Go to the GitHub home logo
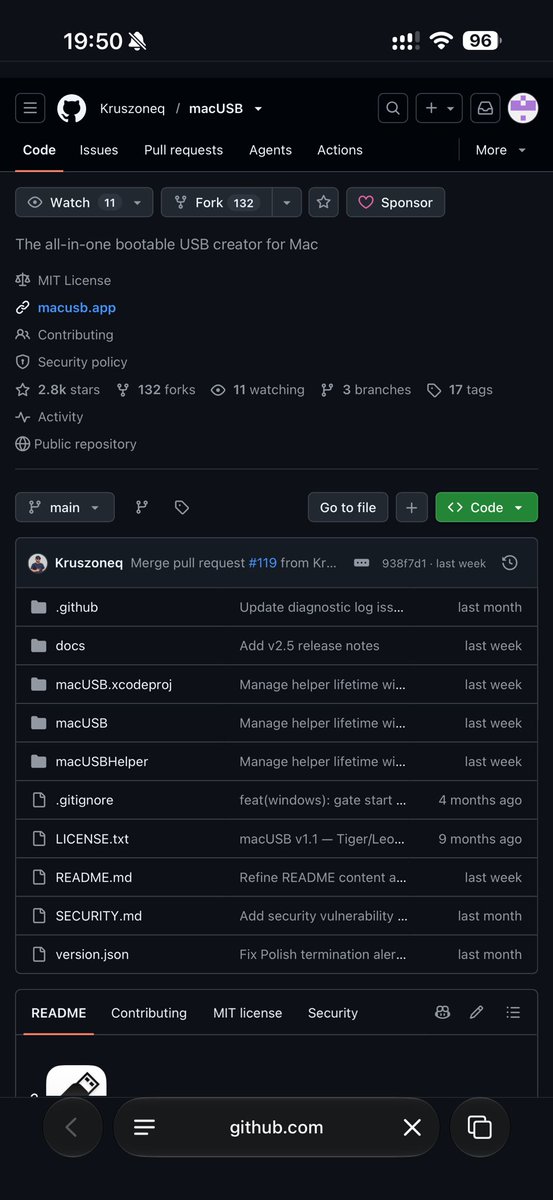The image size is (553, 1200). coord(71,108)
